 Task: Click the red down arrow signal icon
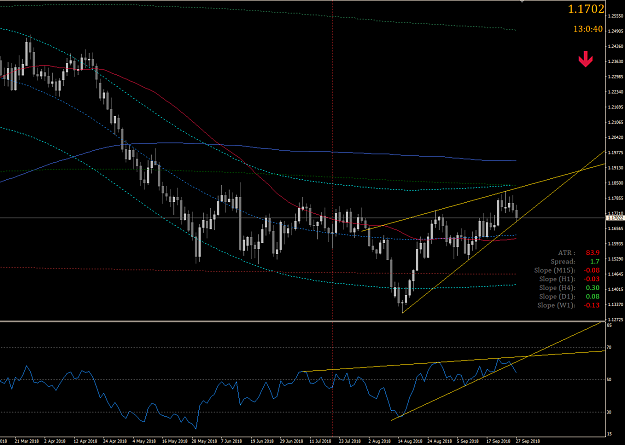(586, 59)
